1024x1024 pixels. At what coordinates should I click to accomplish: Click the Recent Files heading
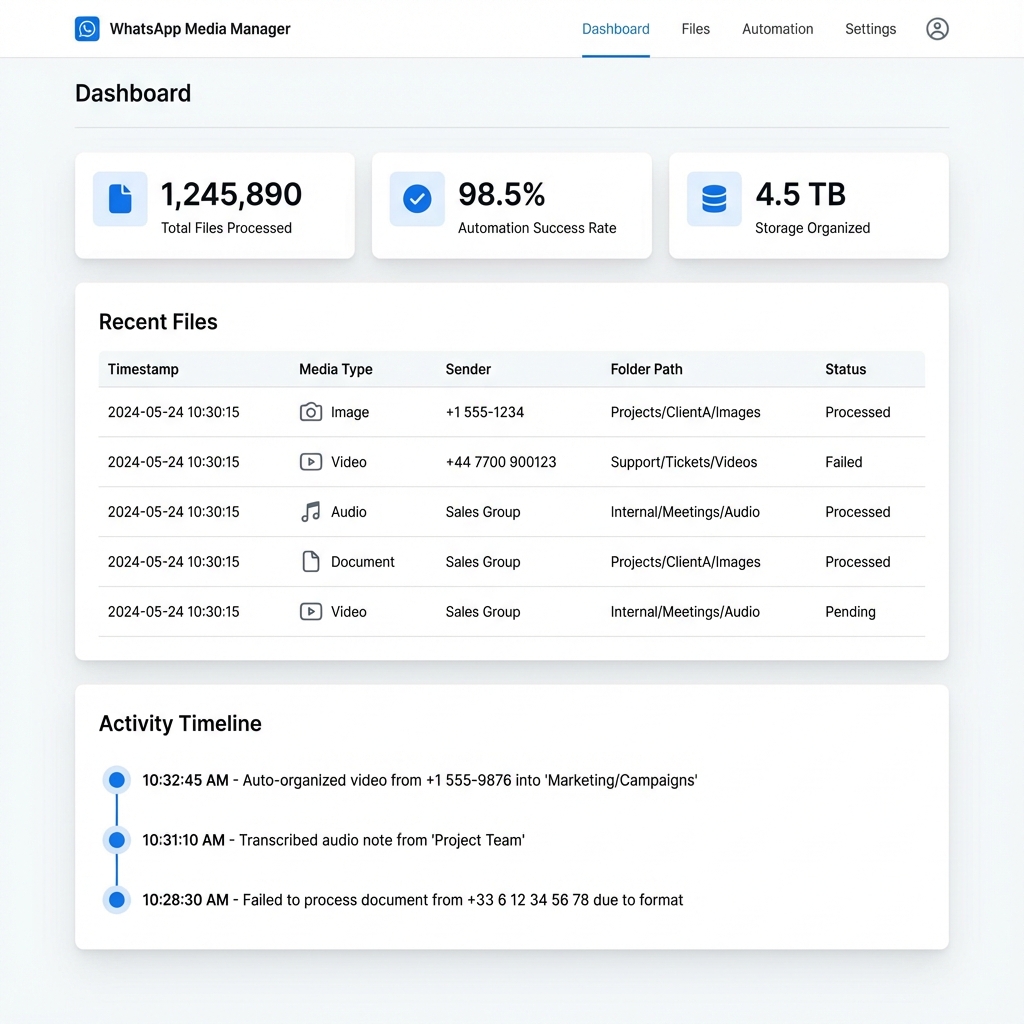tap(158, 322)
